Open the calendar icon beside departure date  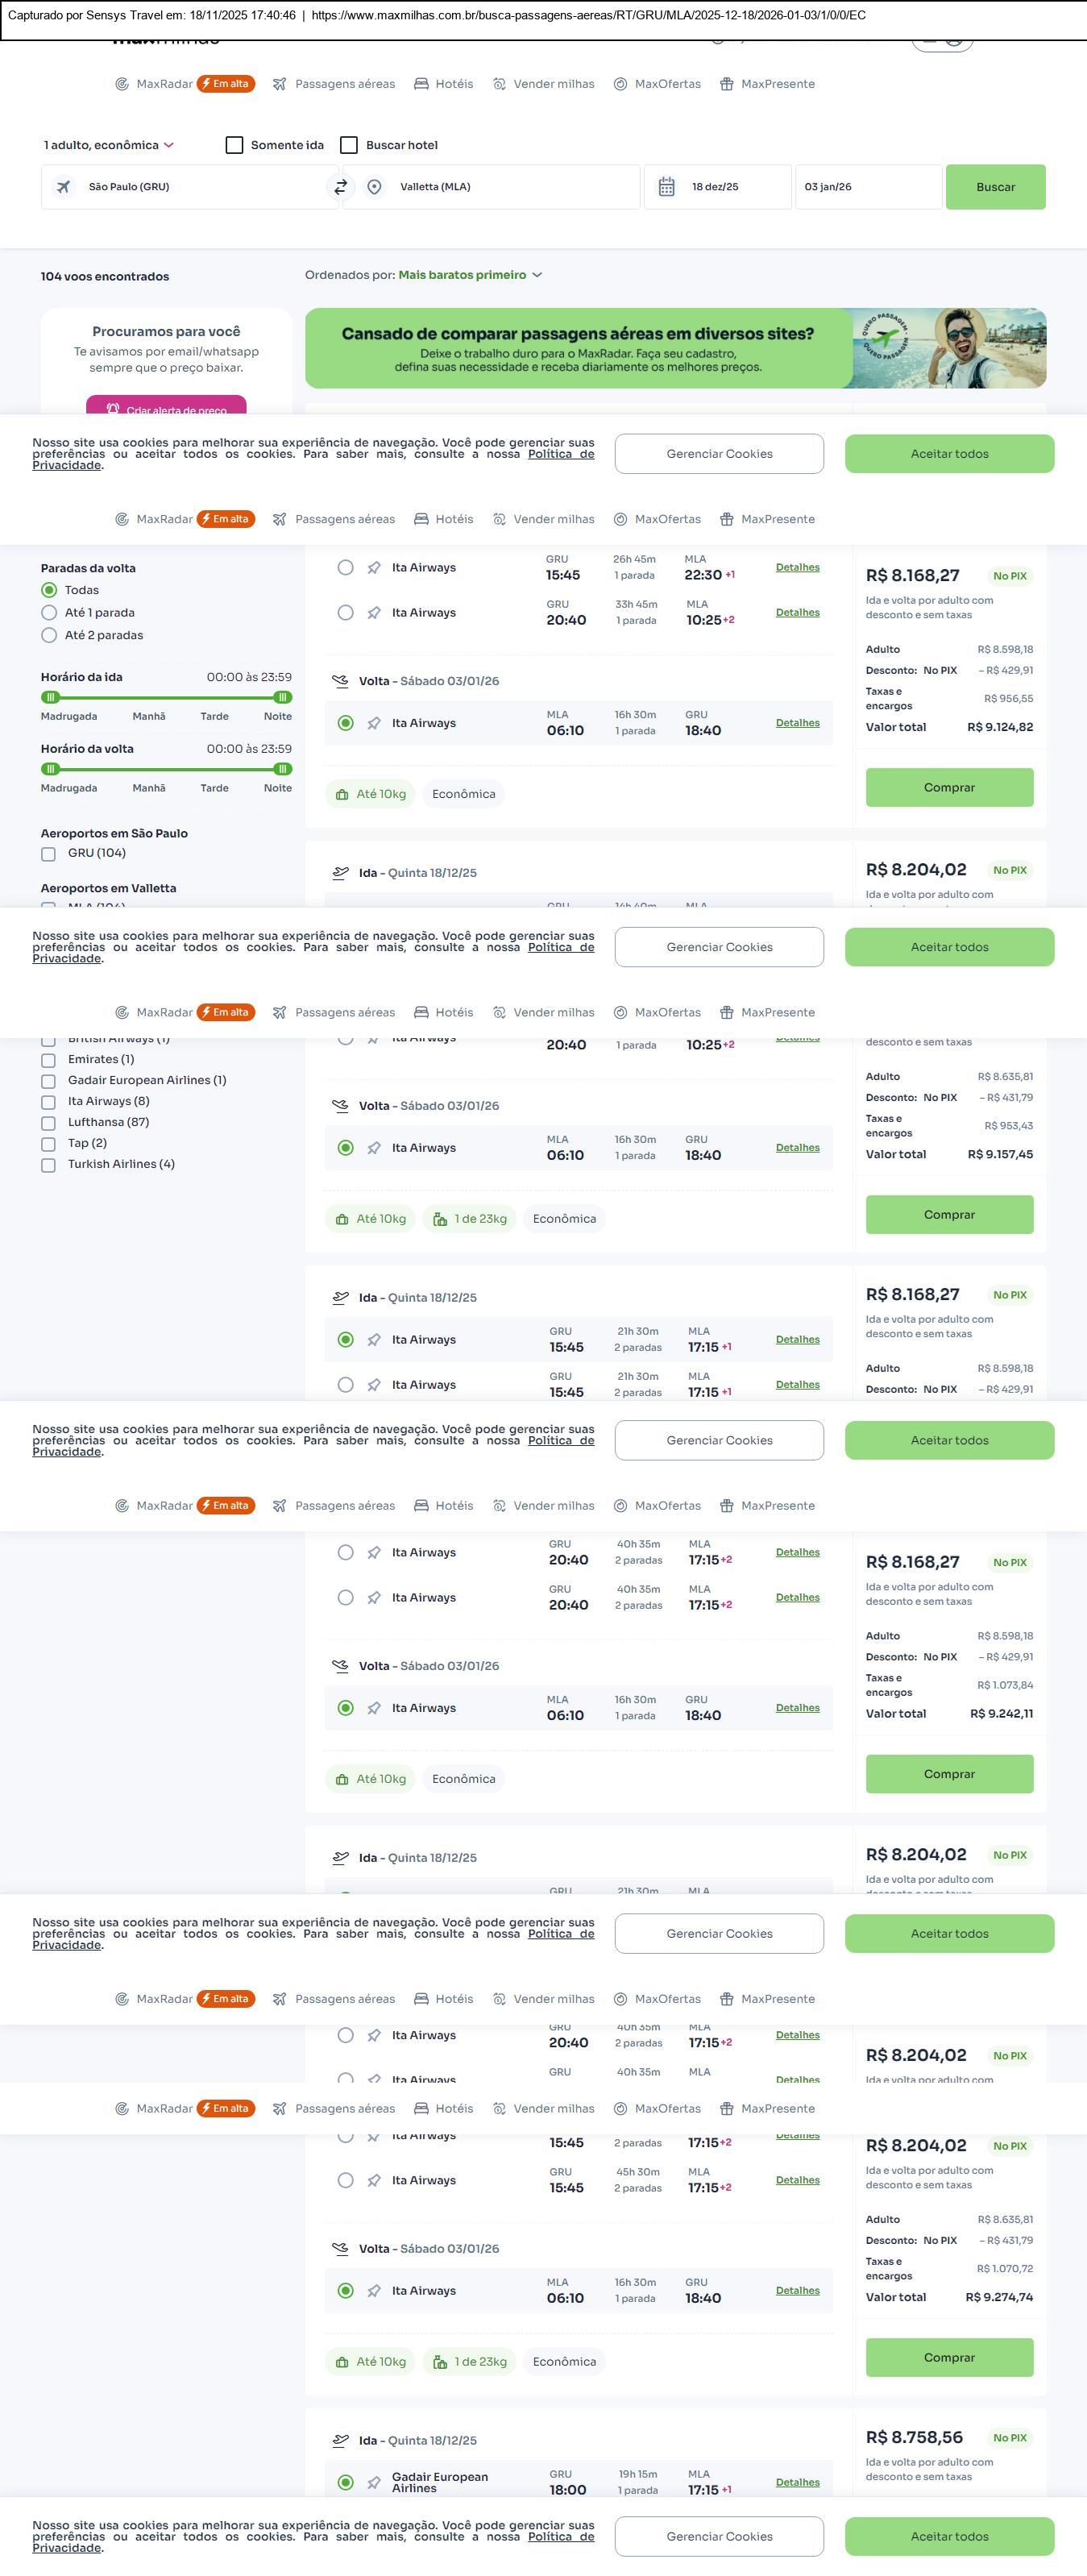667,187
